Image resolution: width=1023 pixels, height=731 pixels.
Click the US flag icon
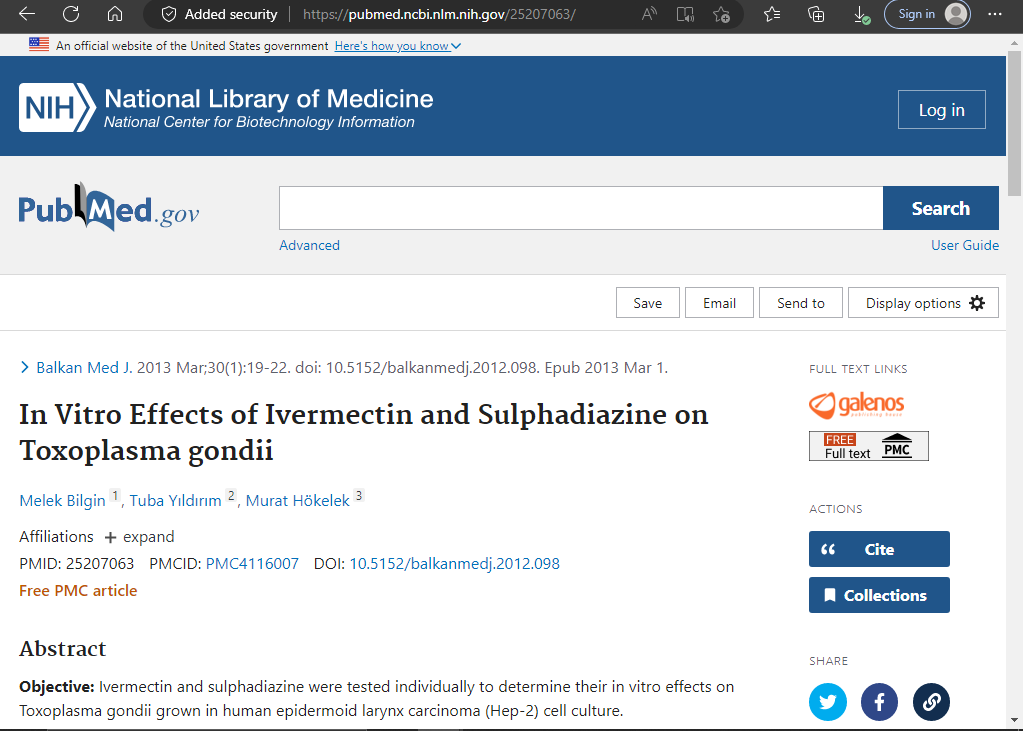pos(39,45)
